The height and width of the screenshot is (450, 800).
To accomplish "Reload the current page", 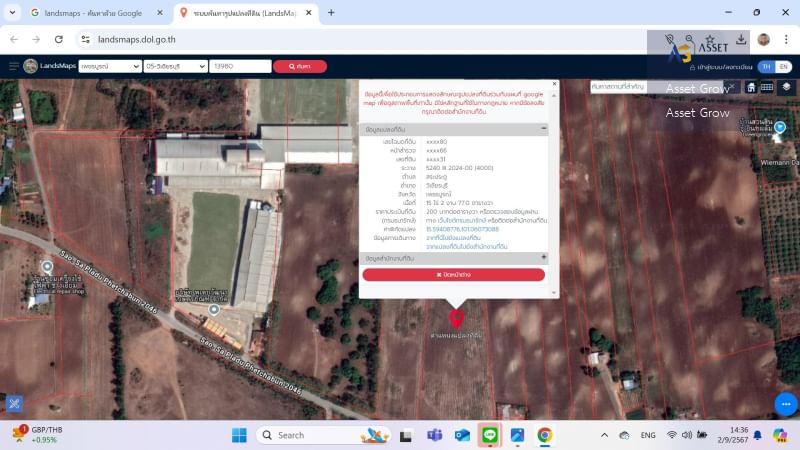I will pos(59,39).
